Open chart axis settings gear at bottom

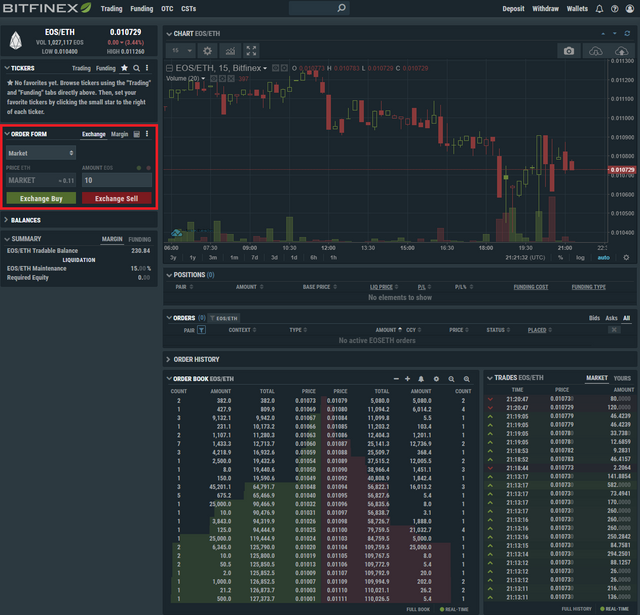(x=626, y=258)
